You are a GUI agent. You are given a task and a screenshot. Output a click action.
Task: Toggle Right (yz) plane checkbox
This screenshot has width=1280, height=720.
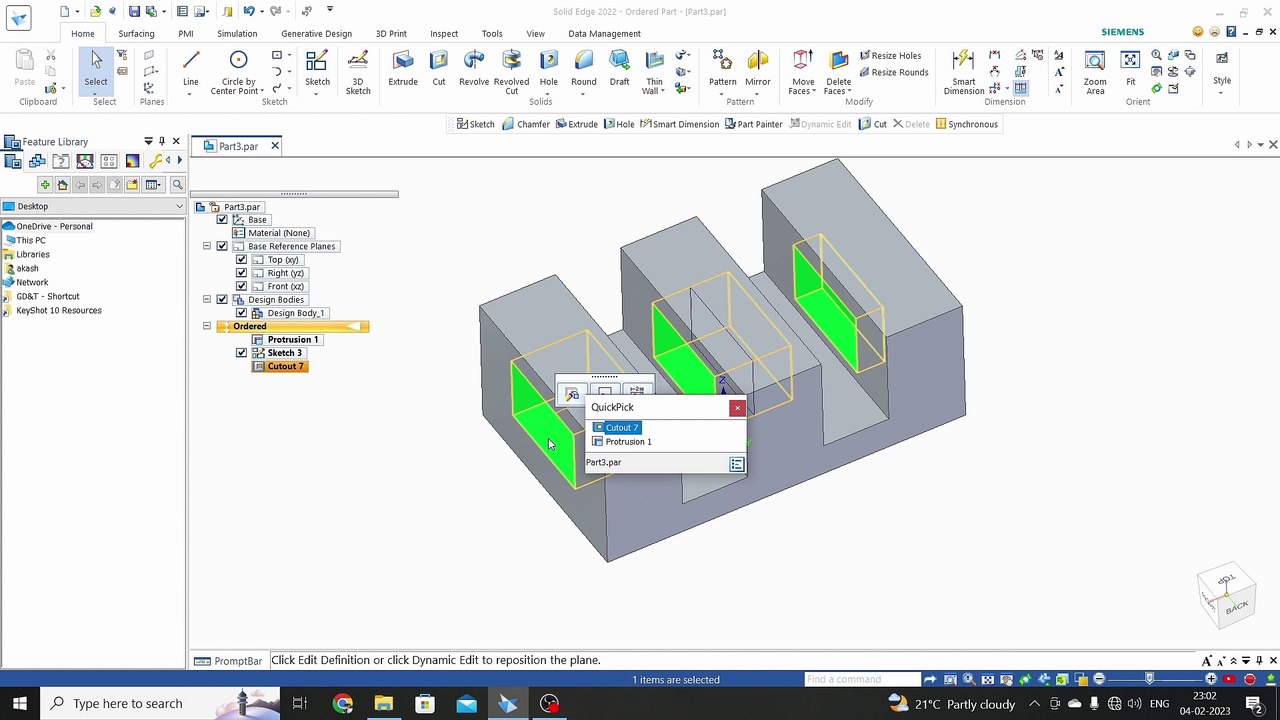pyautogui.click(x=241, y=273)
